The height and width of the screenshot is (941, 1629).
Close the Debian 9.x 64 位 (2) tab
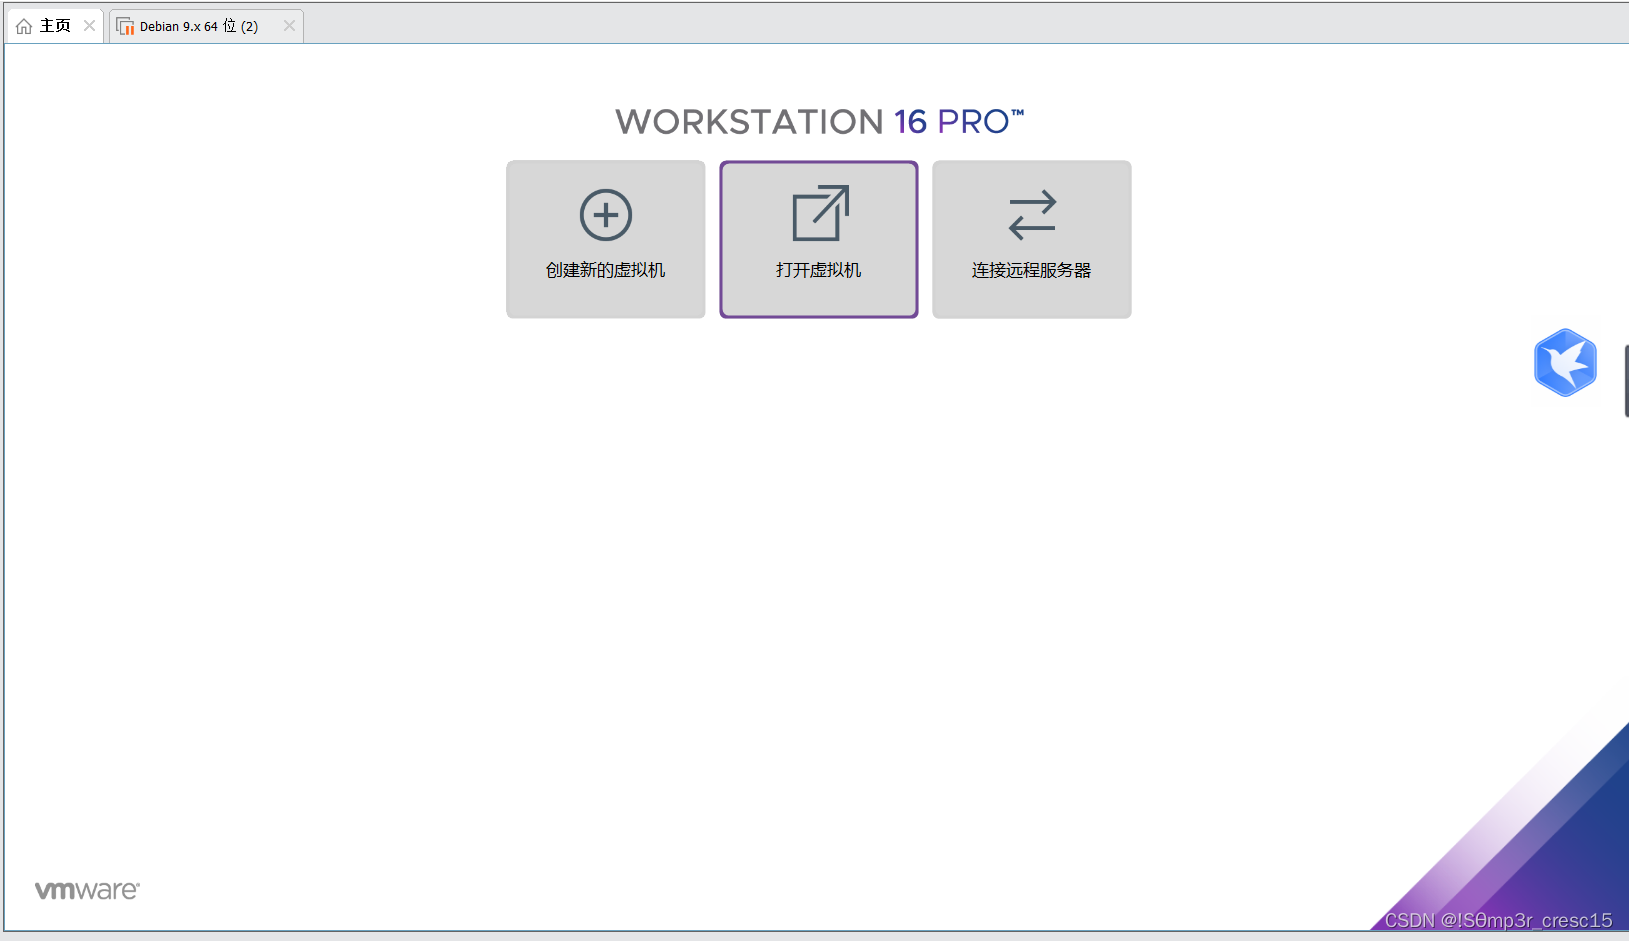coord(289,26)
